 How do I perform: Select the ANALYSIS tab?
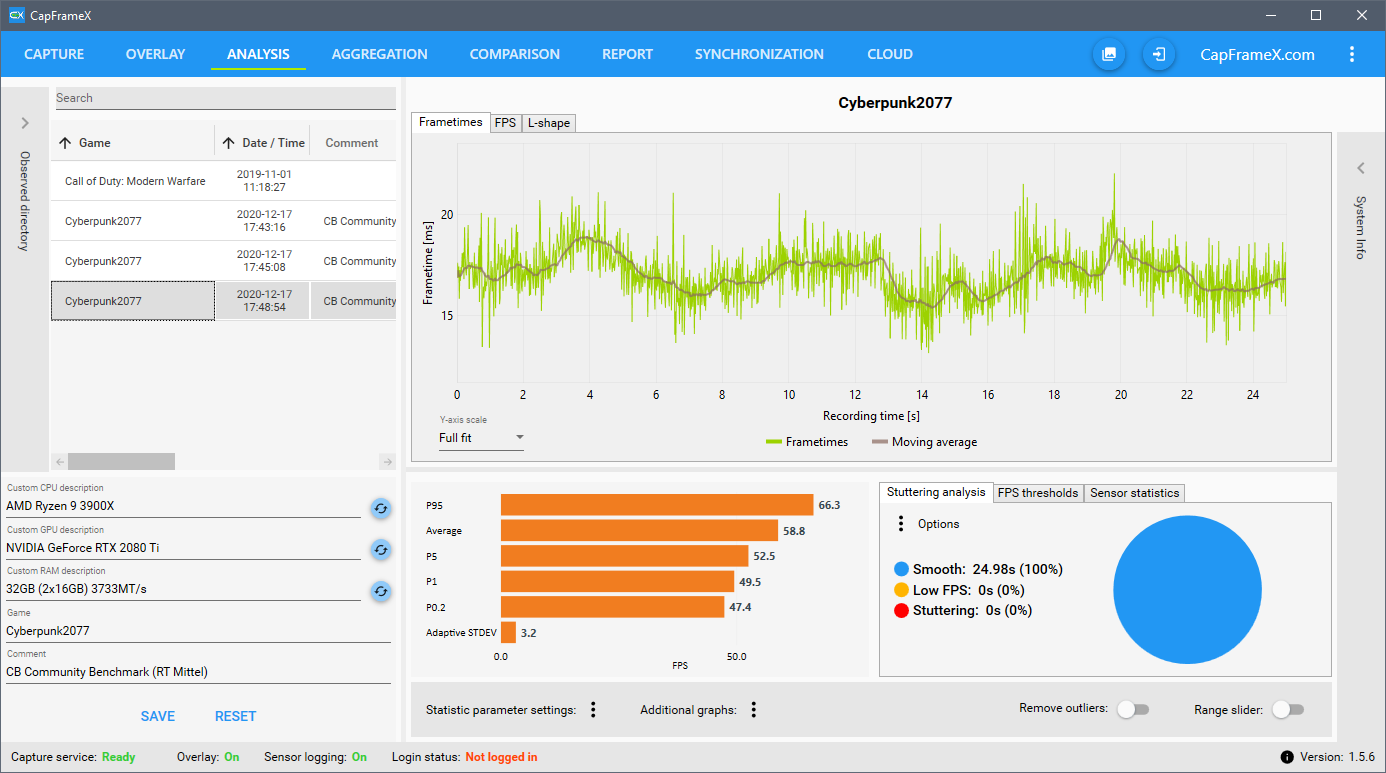258,54
